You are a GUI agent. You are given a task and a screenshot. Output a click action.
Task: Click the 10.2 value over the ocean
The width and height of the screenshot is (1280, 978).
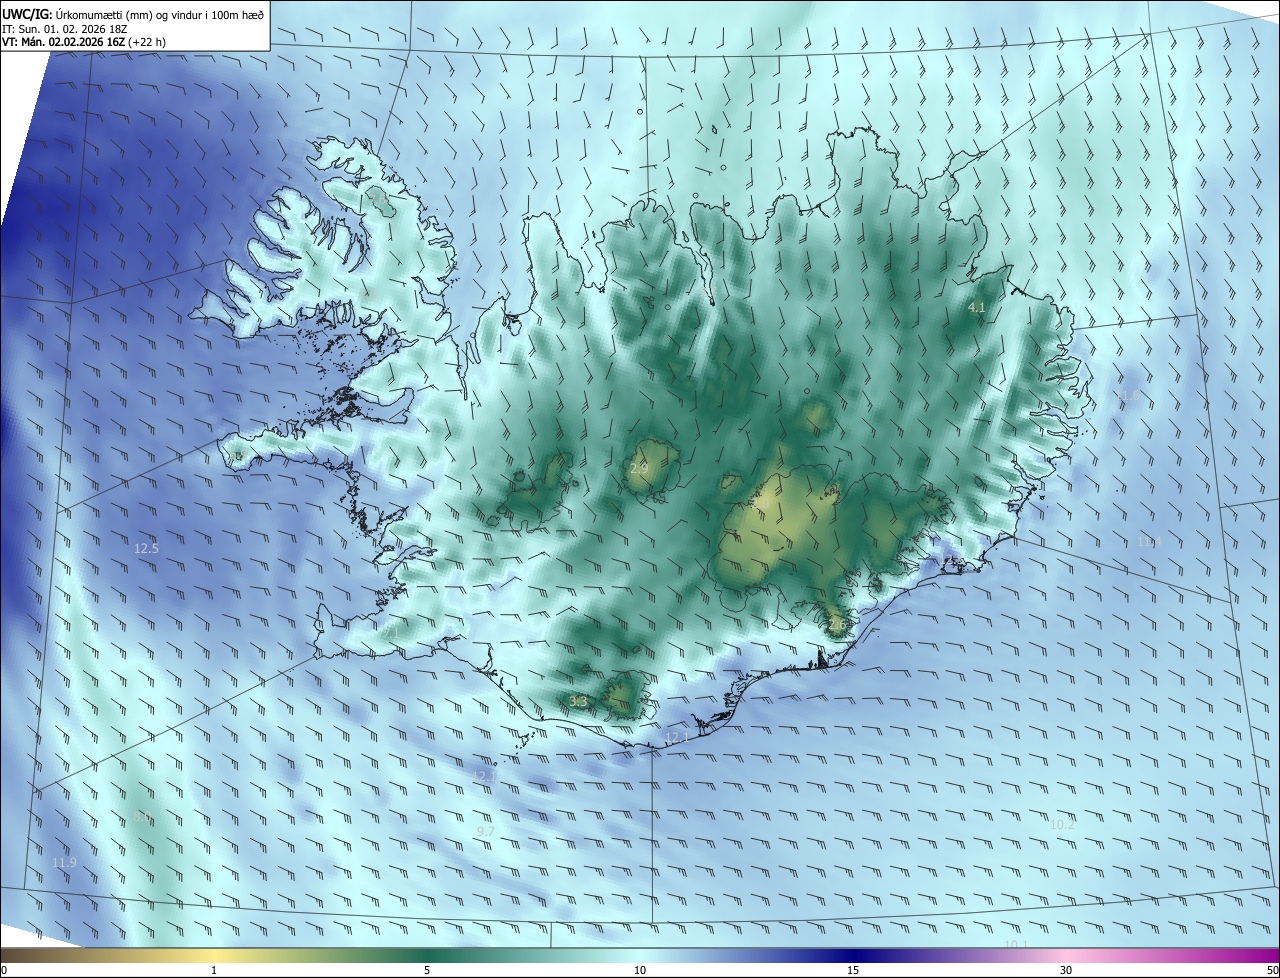coord(1062,824)
